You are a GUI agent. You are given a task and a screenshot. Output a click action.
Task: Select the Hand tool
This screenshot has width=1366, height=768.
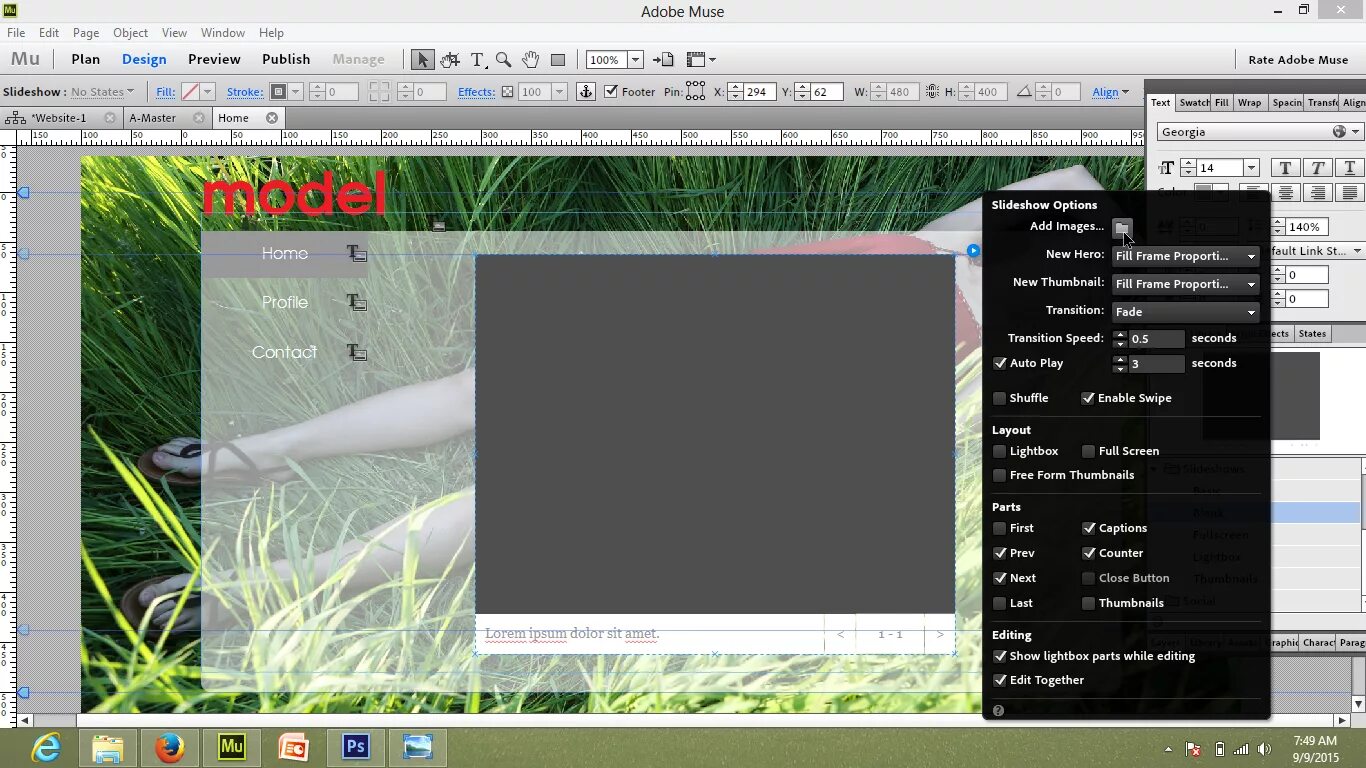pyautogui.click(x=530, y=60)
